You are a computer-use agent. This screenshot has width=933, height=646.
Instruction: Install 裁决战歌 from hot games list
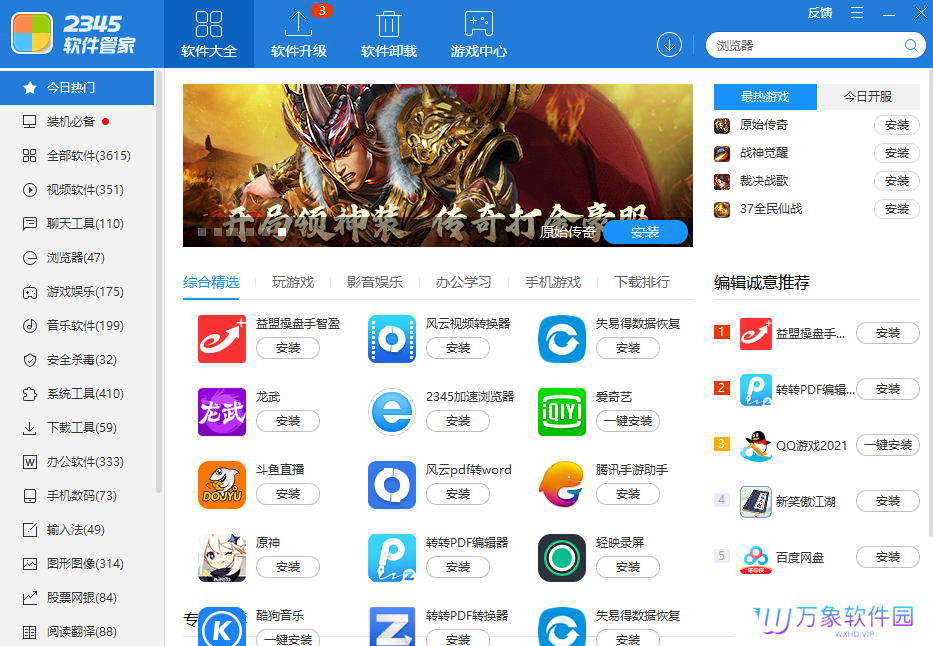pos(897,181)
